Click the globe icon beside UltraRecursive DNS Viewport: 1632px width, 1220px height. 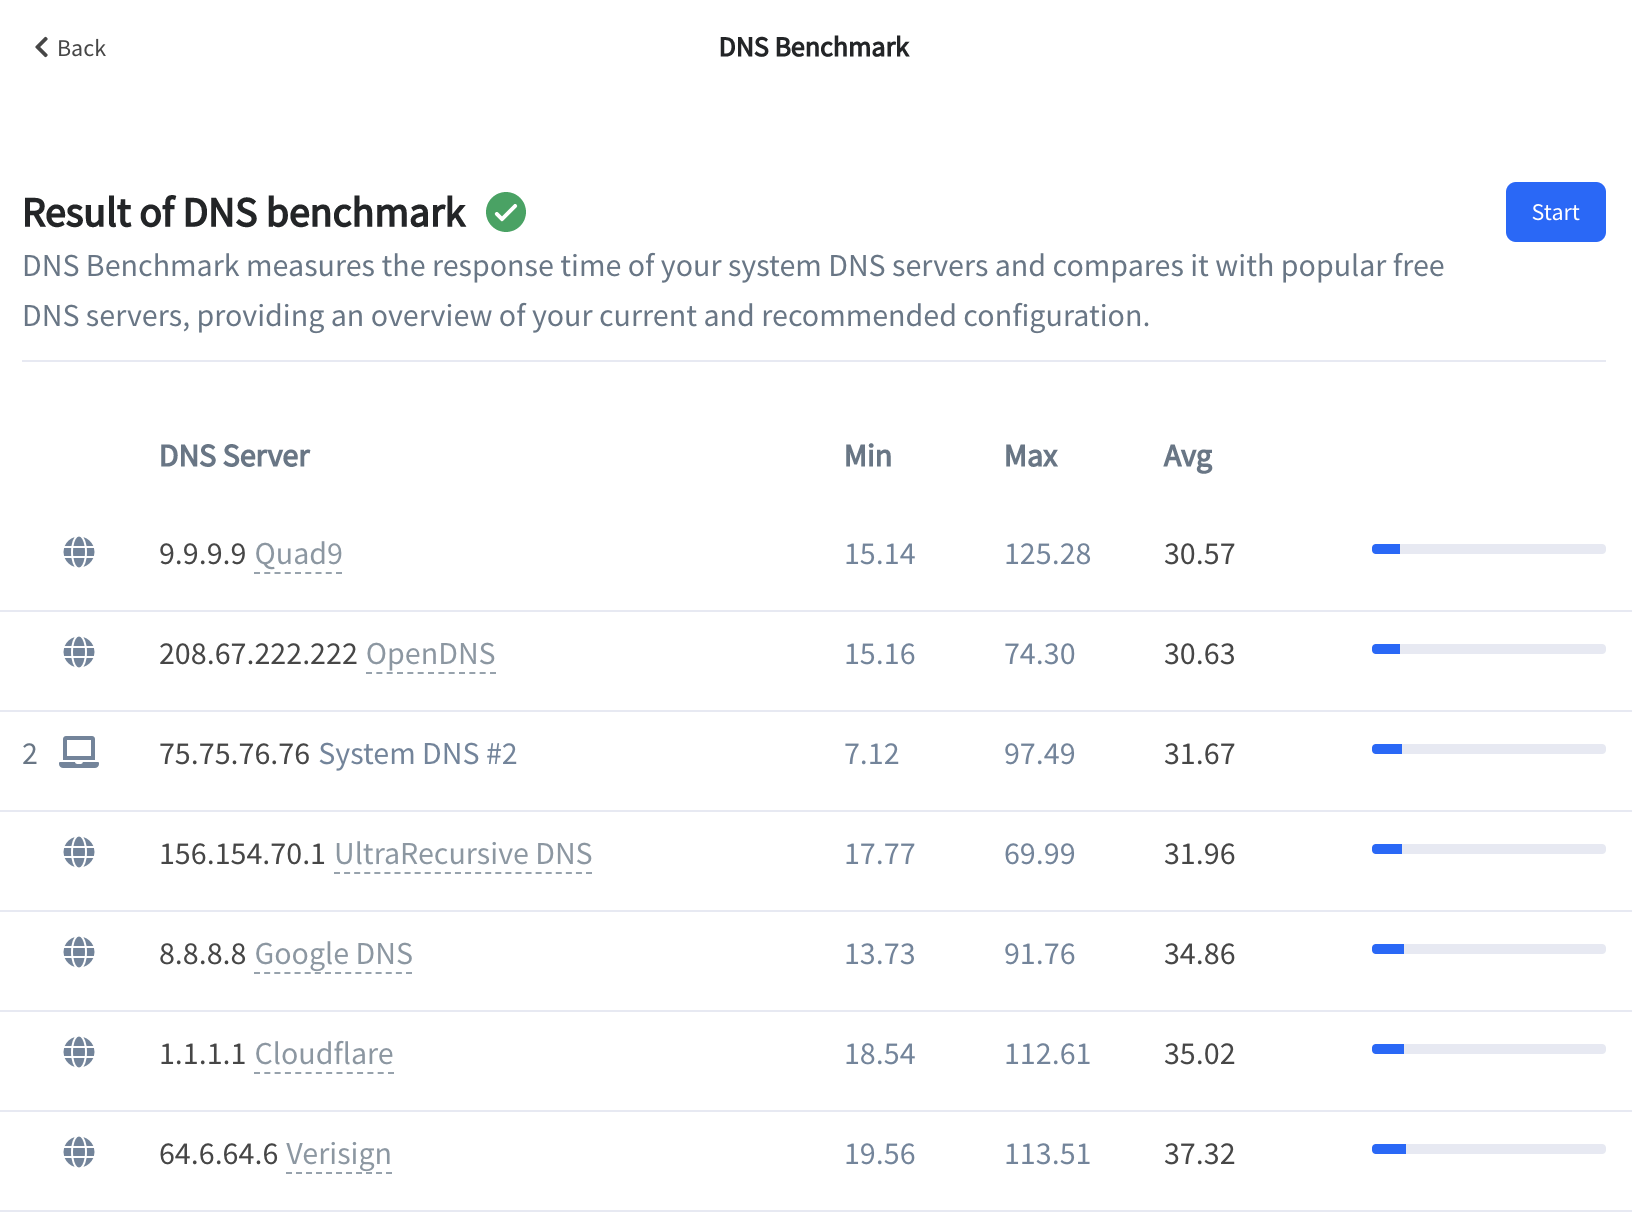coord(79,852)
